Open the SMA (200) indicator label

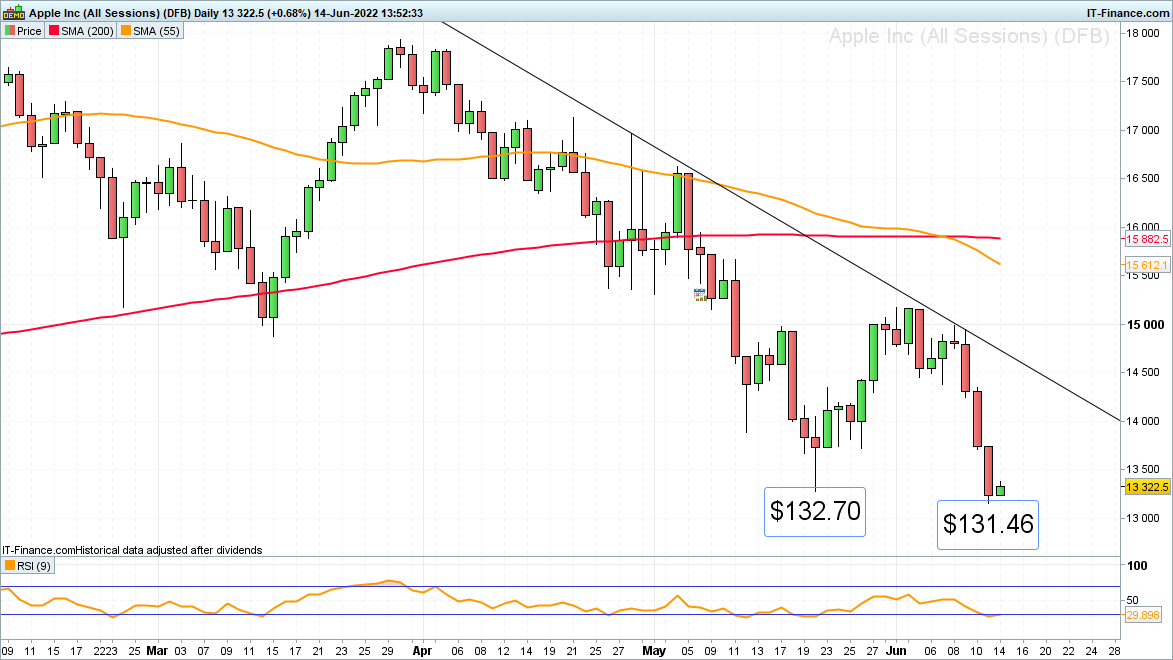[x=81, y=31]
